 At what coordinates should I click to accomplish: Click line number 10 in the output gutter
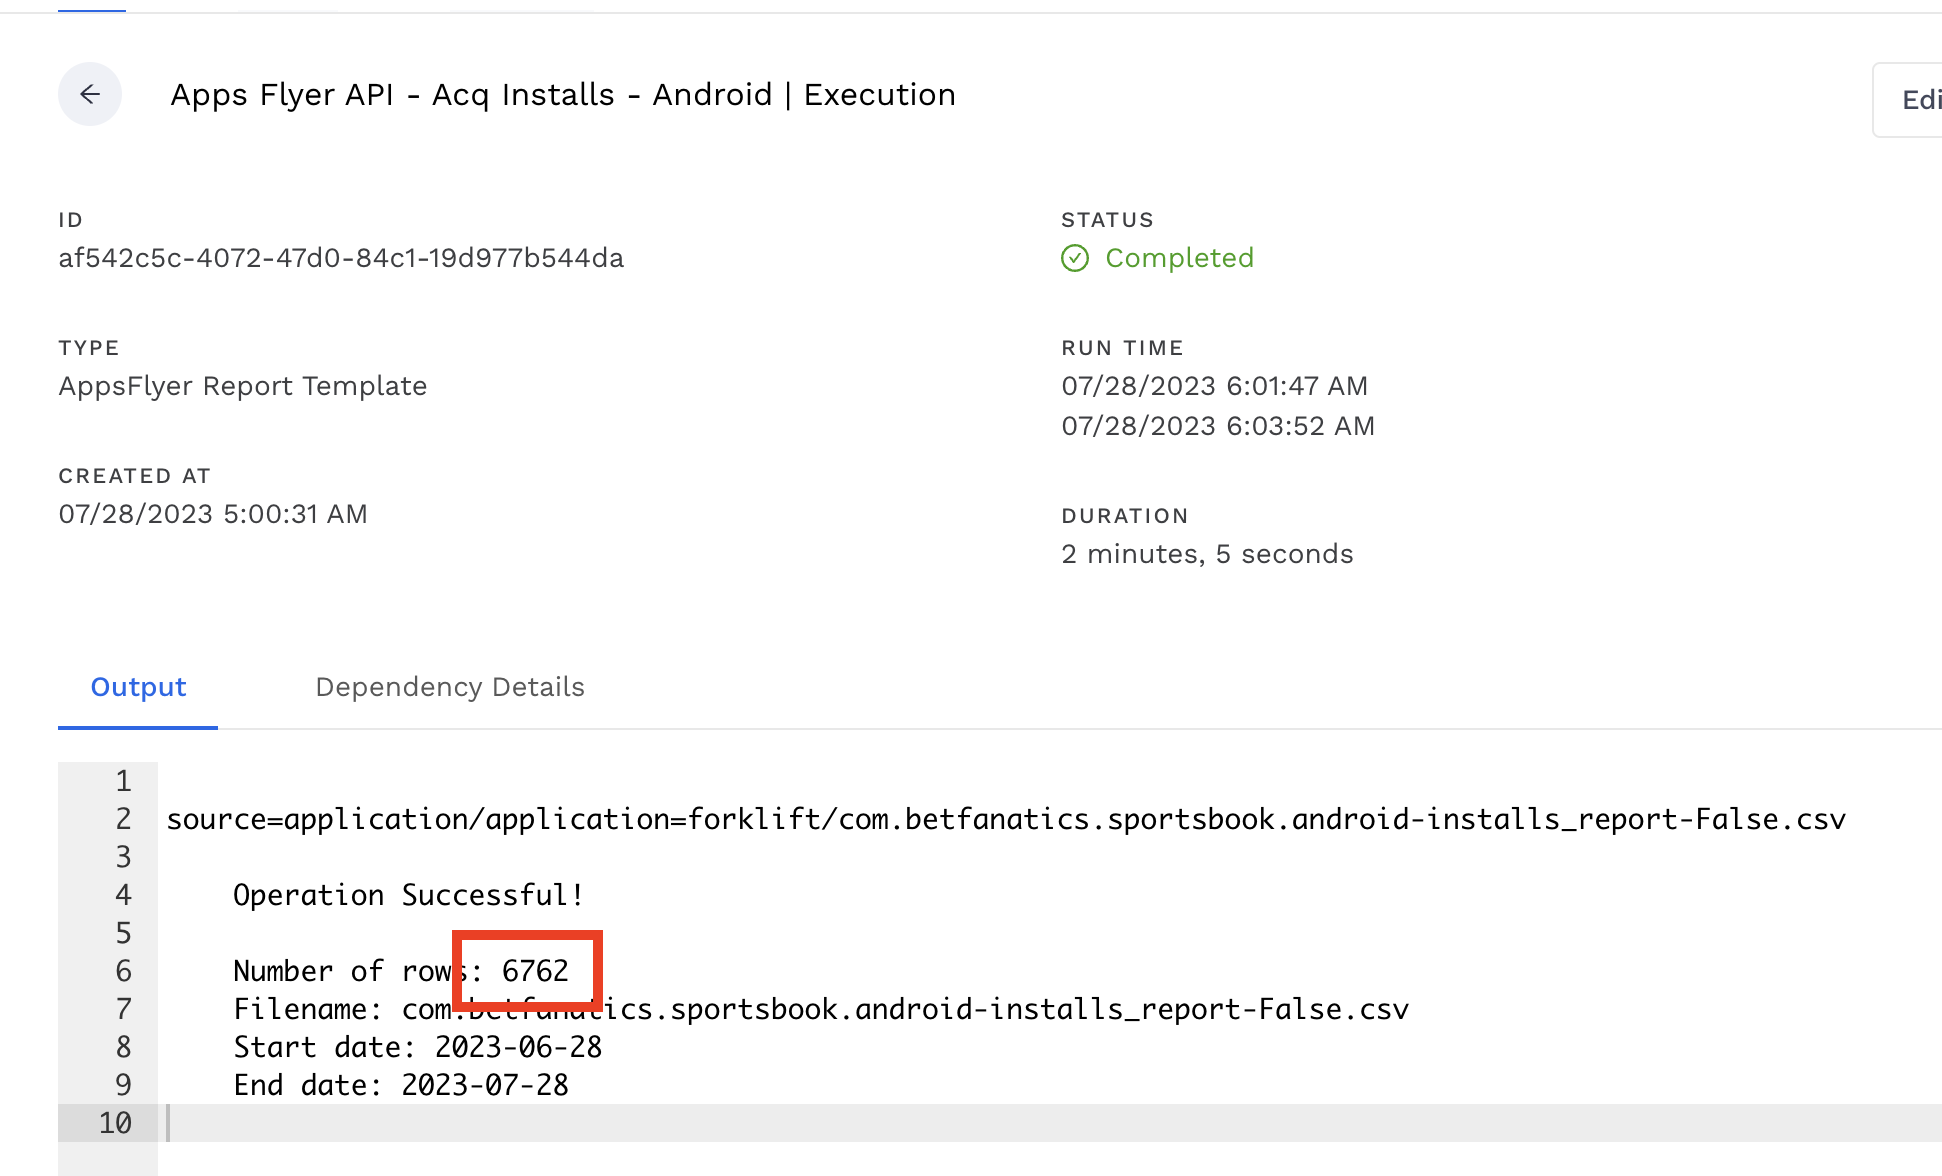114,1123
